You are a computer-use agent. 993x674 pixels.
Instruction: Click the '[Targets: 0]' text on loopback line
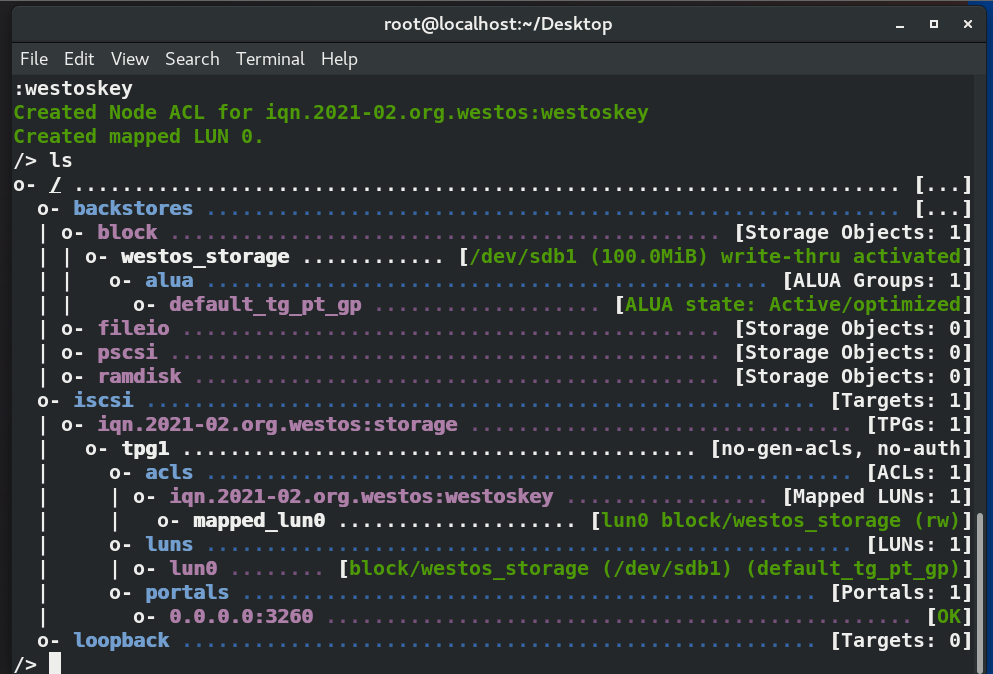point(901,640)
